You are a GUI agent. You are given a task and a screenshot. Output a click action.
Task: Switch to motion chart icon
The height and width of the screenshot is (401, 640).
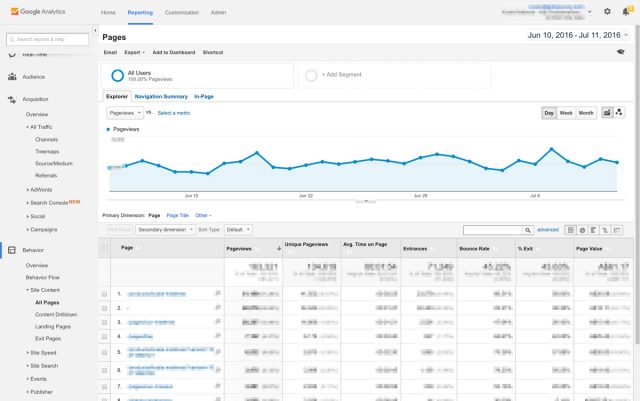coord(619,113)
